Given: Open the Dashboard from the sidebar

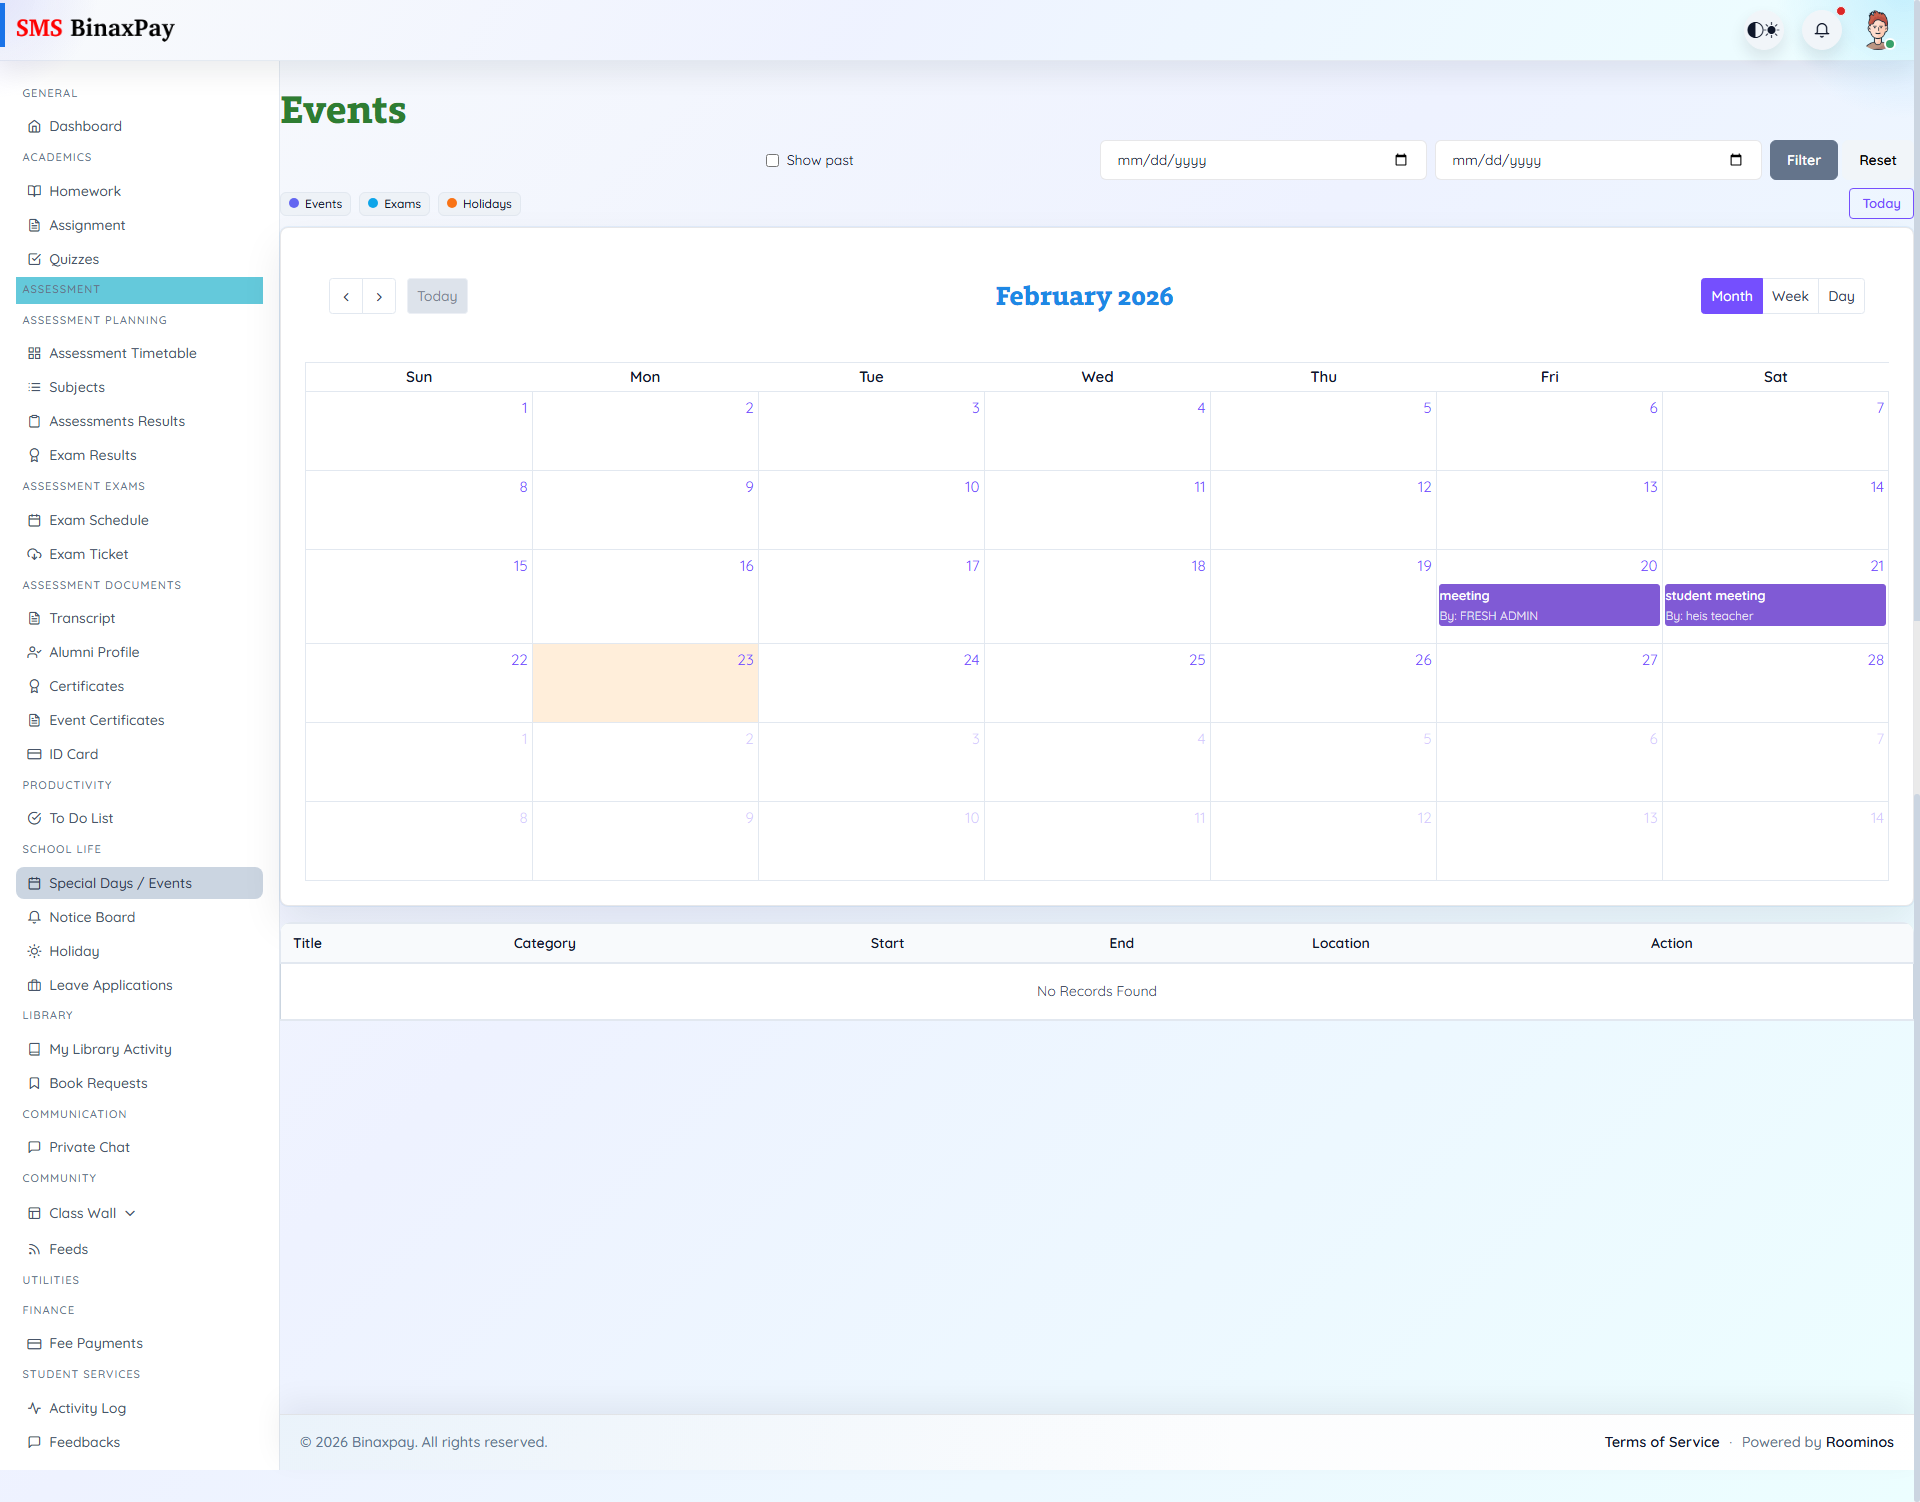Looking at the screenshot, I should pyautogui.click(x=85, y=125).
